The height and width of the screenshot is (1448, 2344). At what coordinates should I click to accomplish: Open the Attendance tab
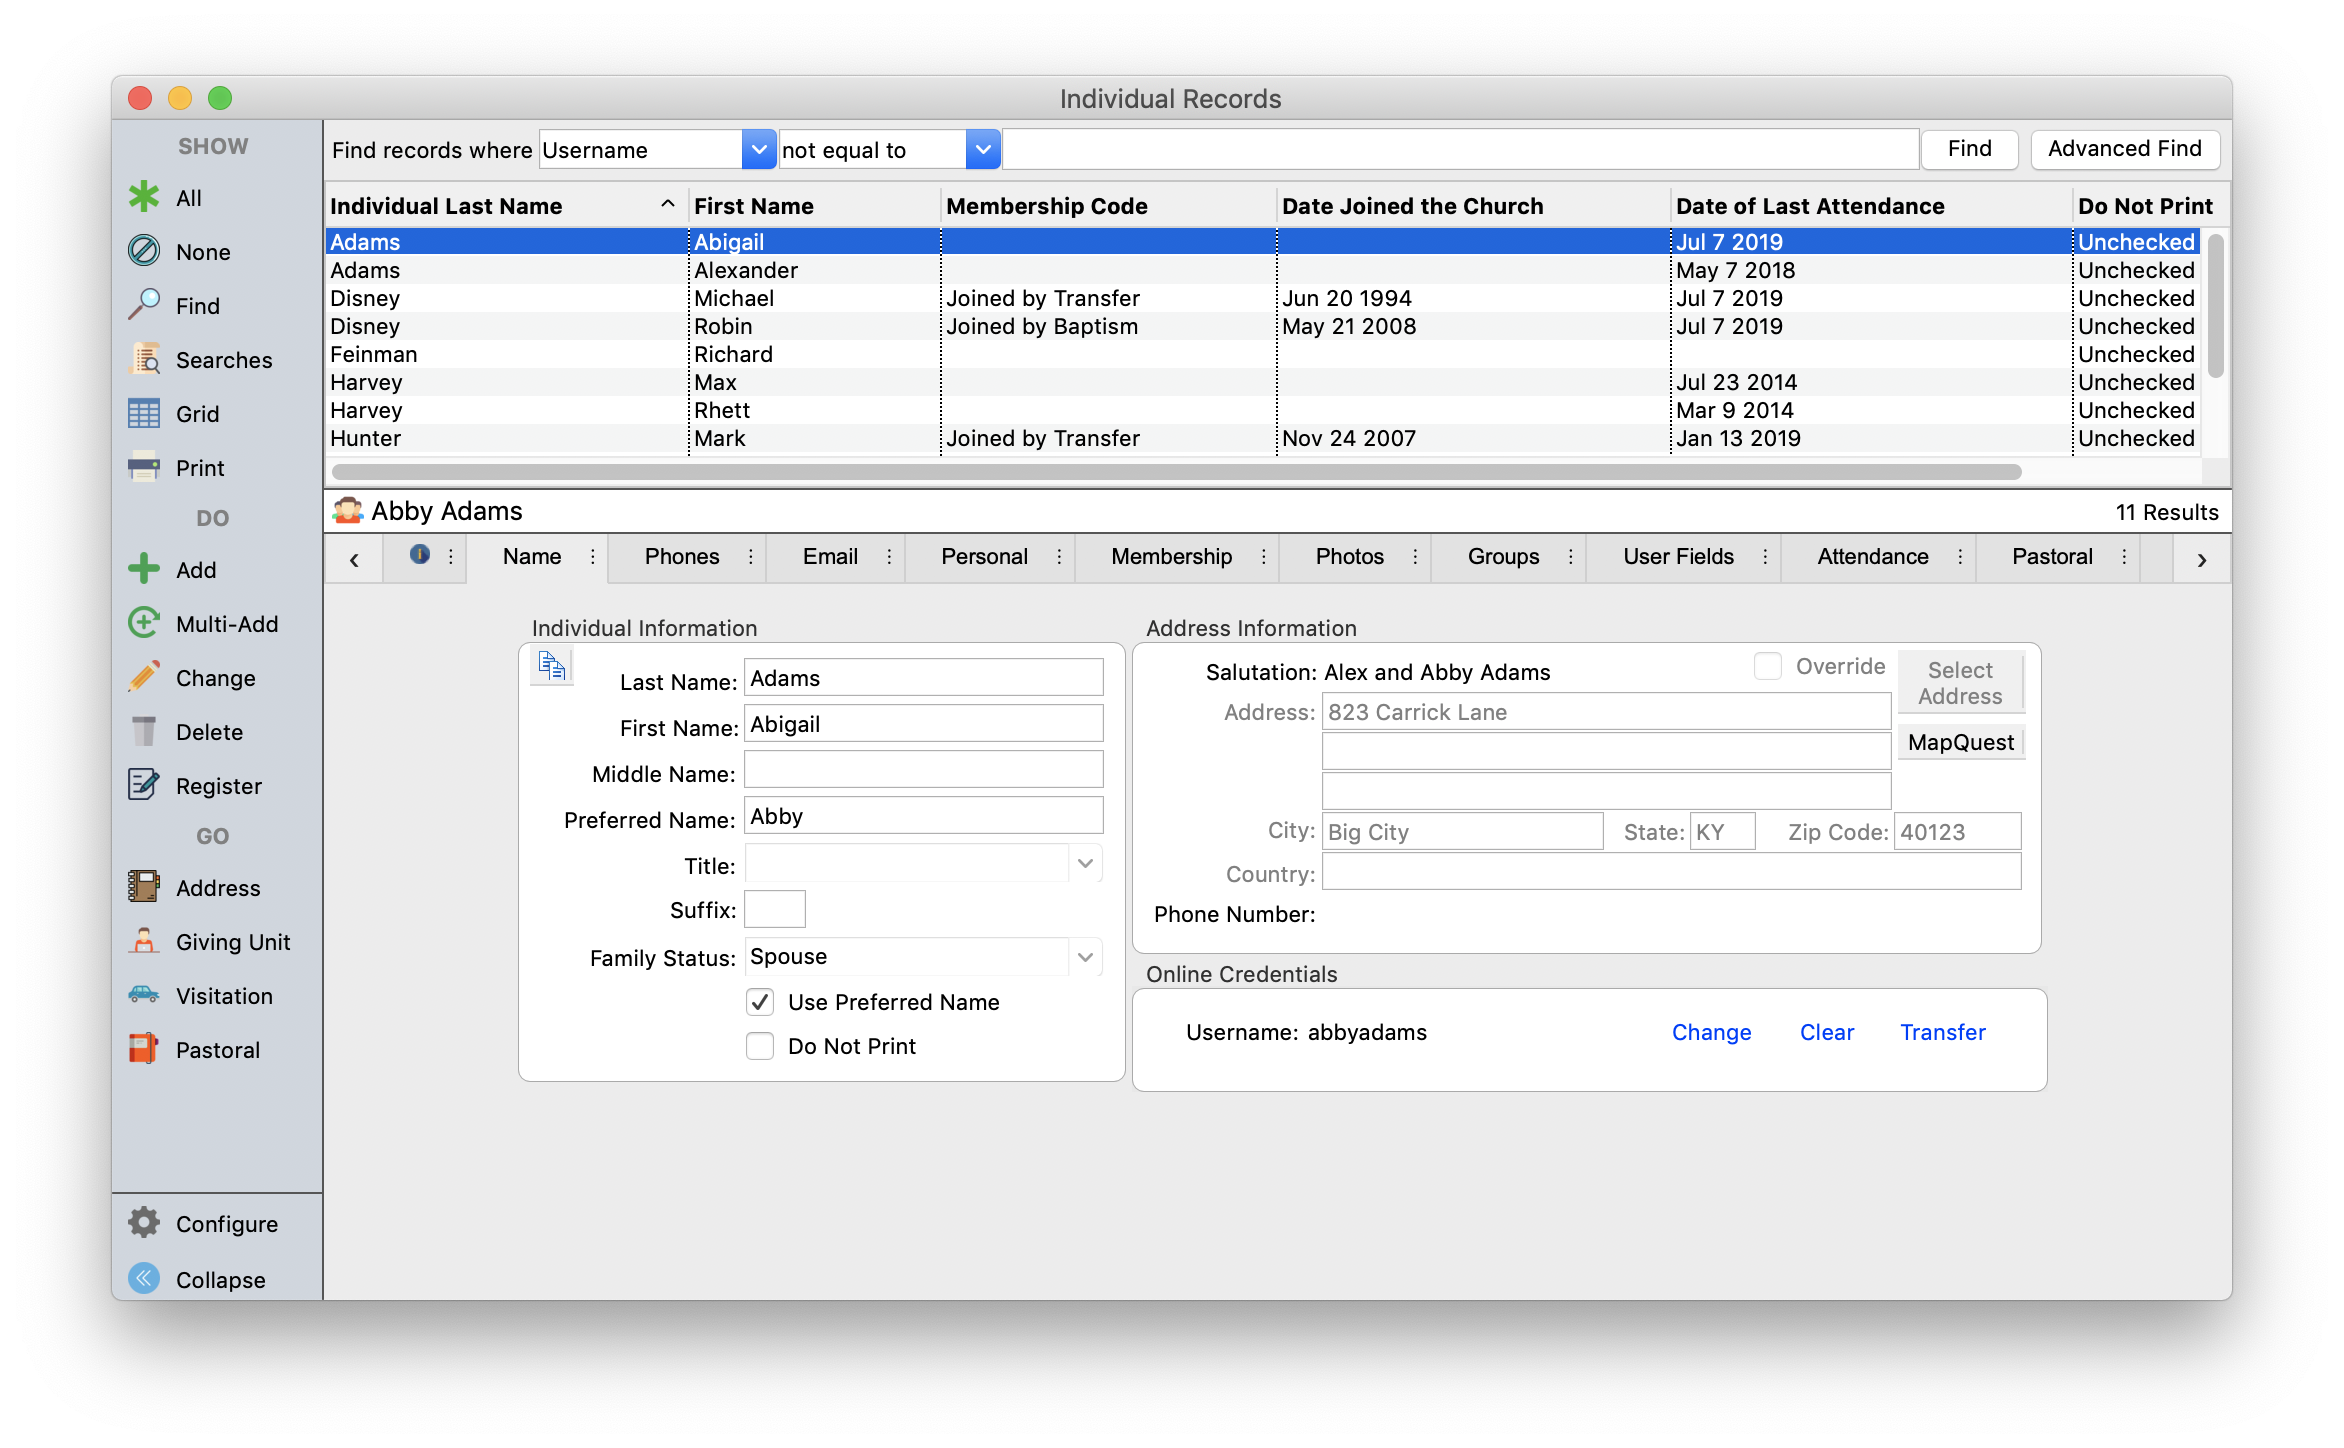click(1872, 557)
